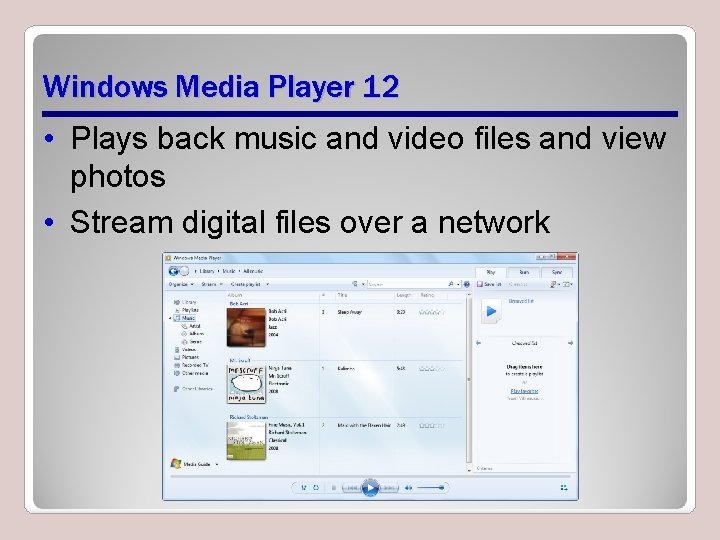Viewport: 720px width, 540px height.
Task: Click the Forward navigation arrow button
Action: (184, 271)
